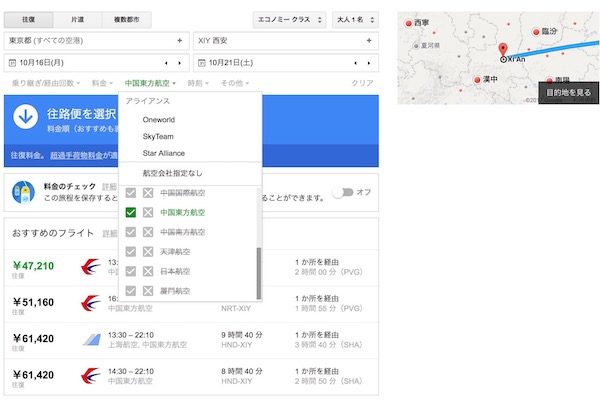
Task: Select the 14:30 – 22:10 flight time
Action: click(131, 371)
